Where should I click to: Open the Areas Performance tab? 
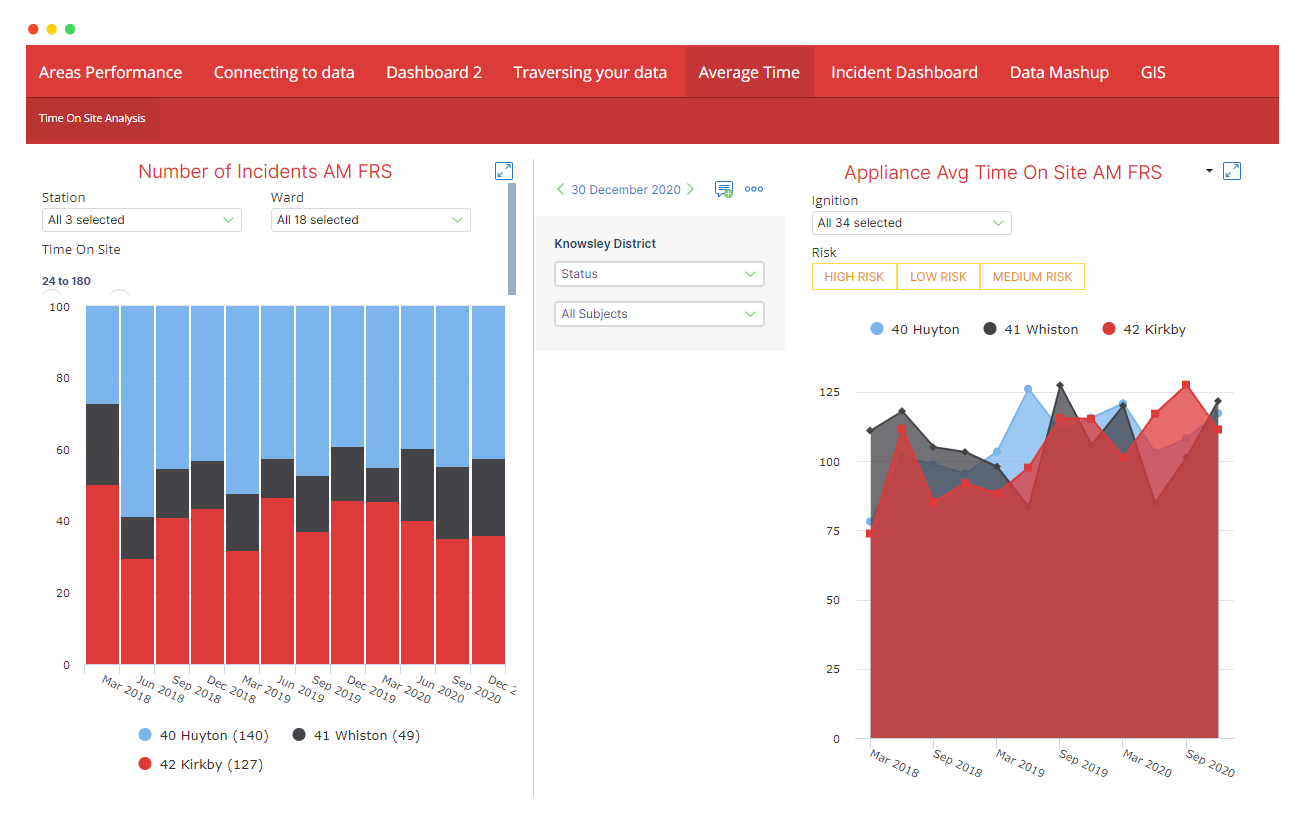110,72
